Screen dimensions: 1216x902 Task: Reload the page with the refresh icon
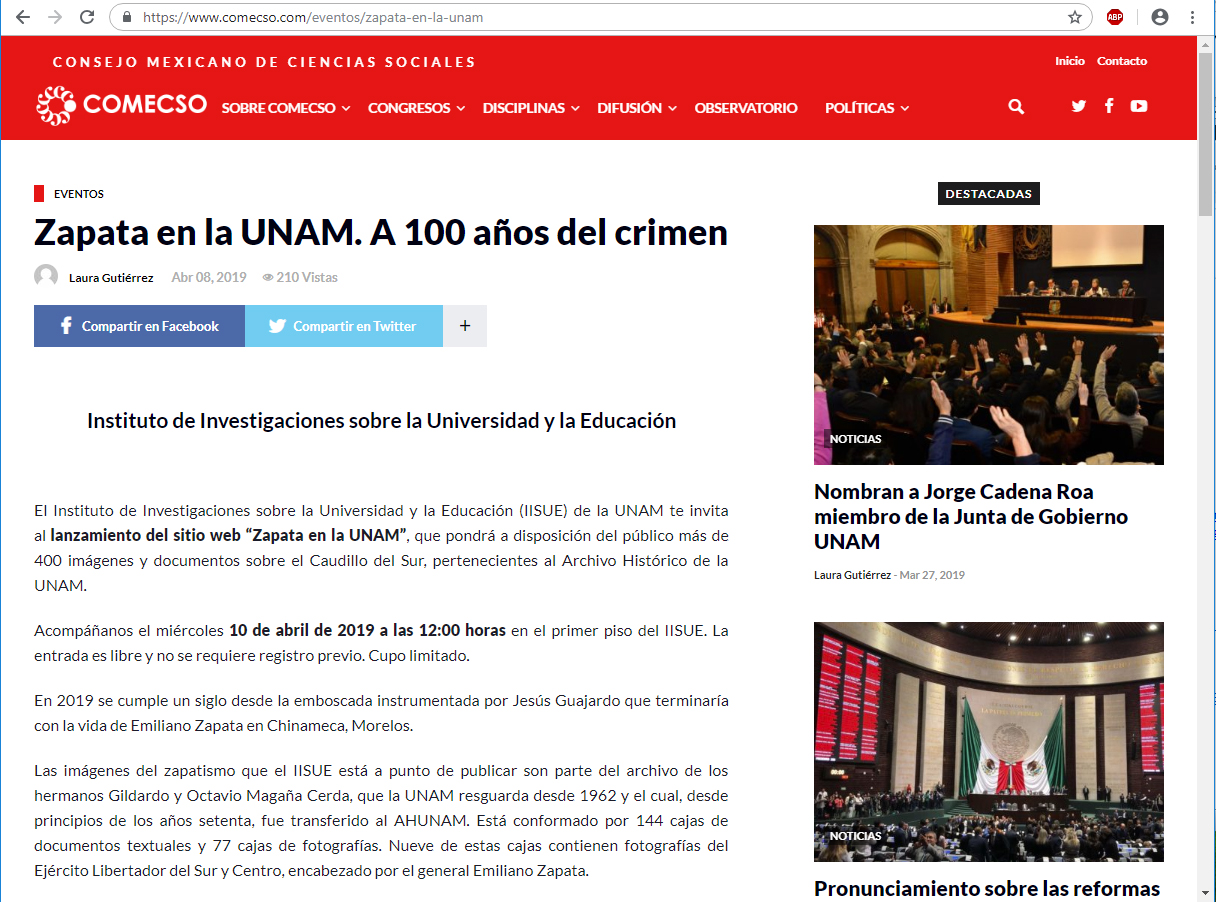(x=87, y=17)
